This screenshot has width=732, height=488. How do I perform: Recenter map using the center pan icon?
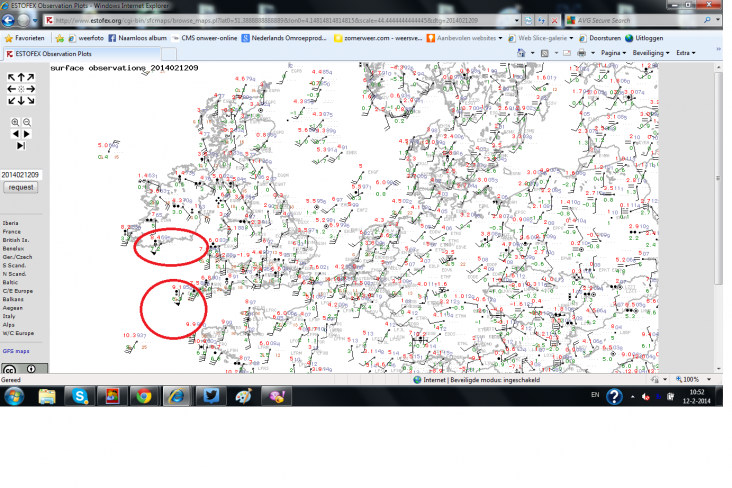(20, 88)
